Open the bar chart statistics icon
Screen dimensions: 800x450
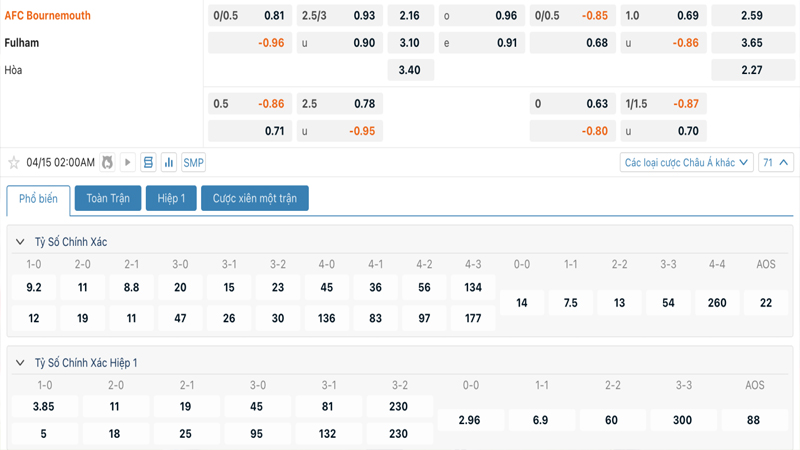coord(169,163)
